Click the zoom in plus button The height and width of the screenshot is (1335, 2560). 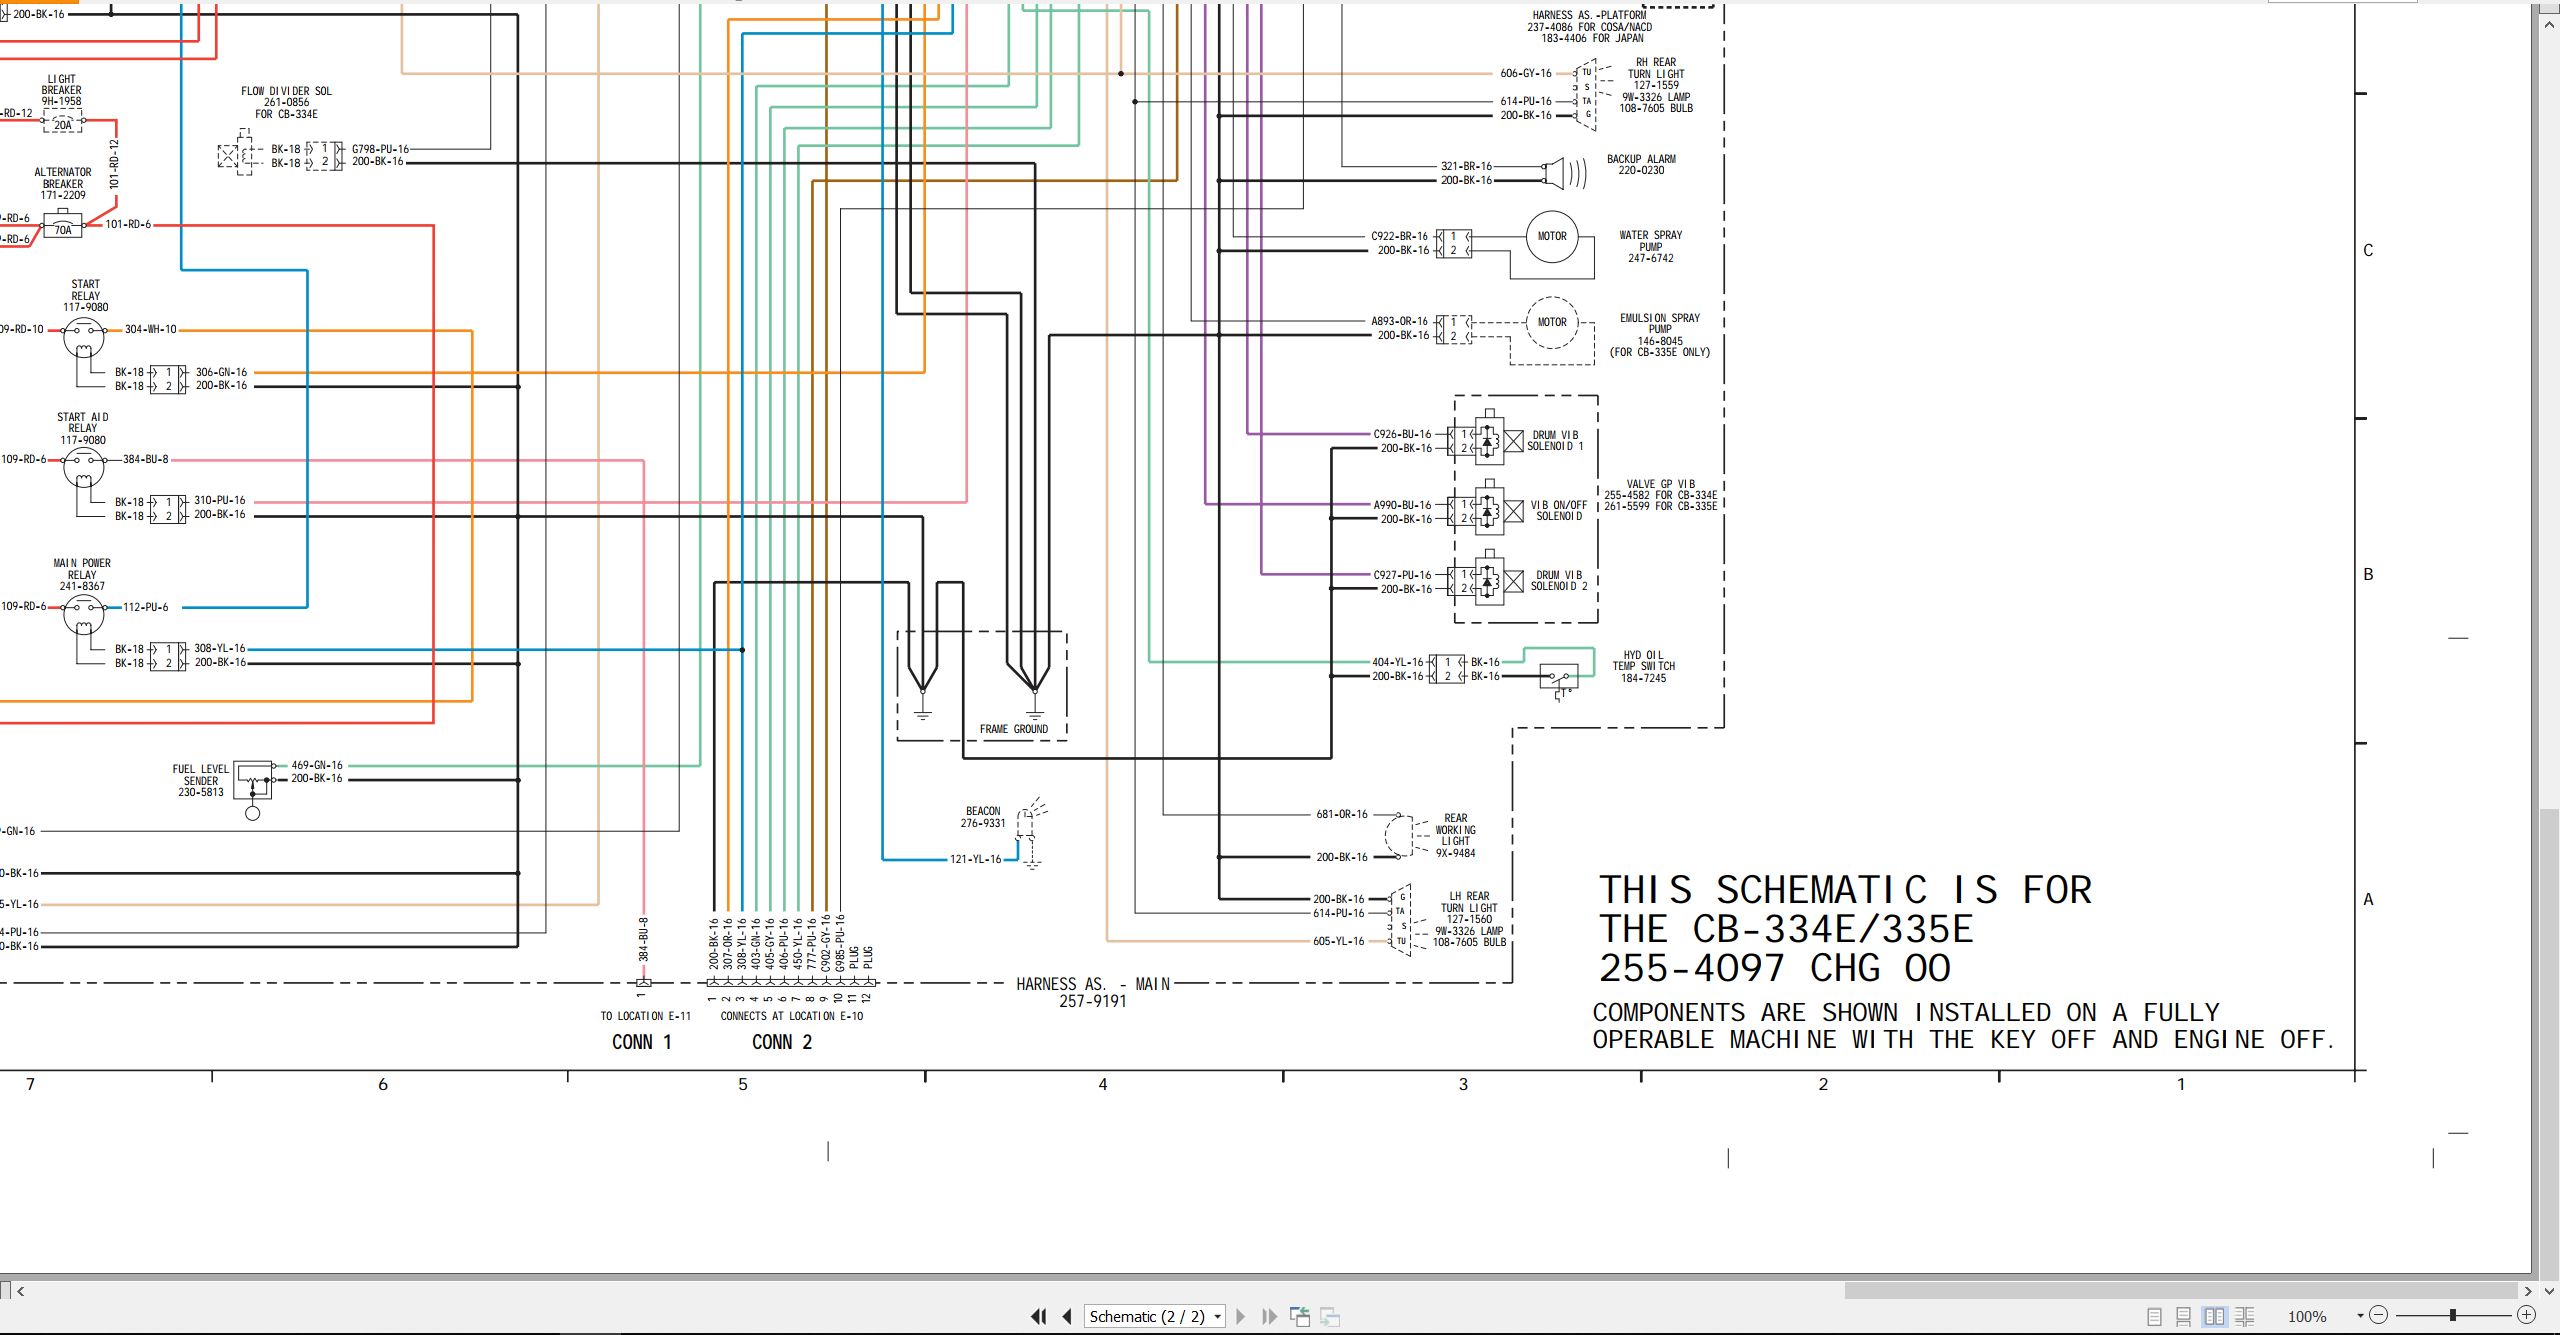pos(2527,1315)
